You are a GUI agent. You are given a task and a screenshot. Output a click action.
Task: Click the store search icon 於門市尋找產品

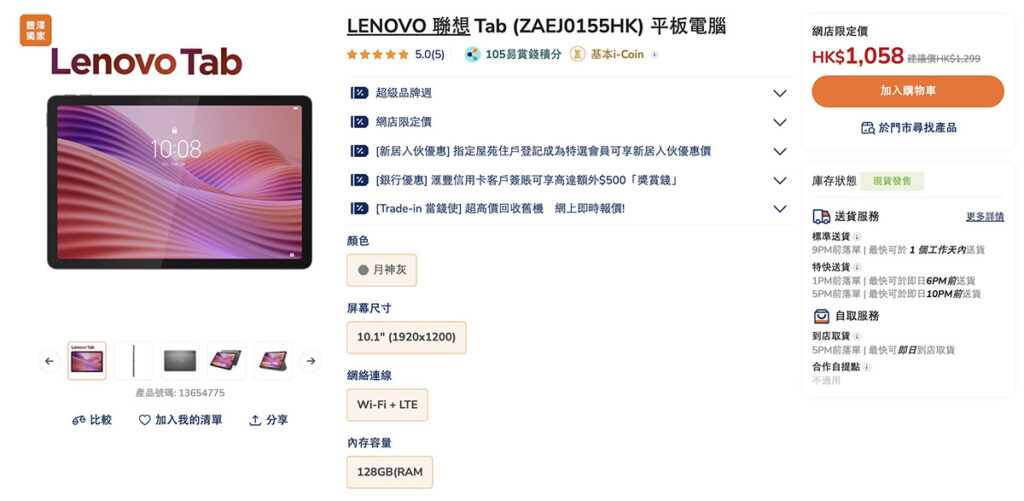(x=867, y=128)
